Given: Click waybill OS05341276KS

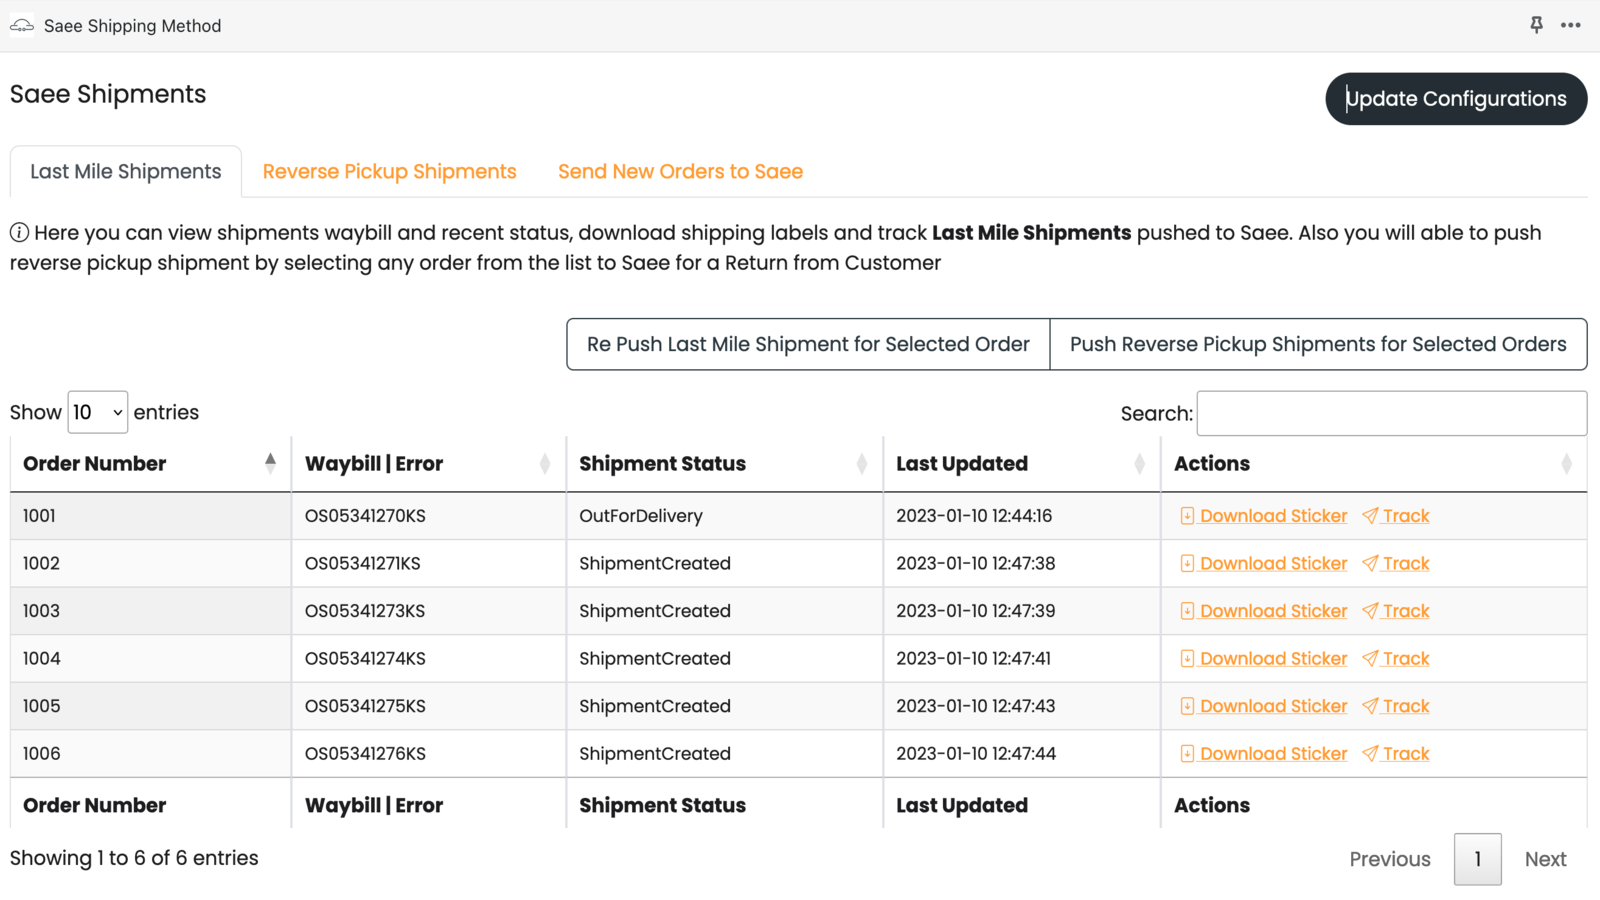Looking at the screenshot, I should coord(365,753).
